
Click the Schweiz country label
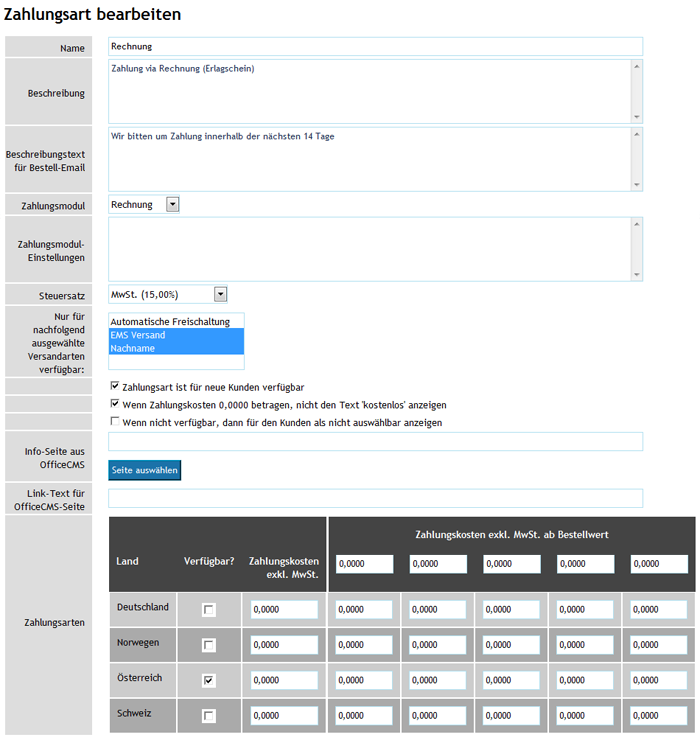tap(134, 713)
